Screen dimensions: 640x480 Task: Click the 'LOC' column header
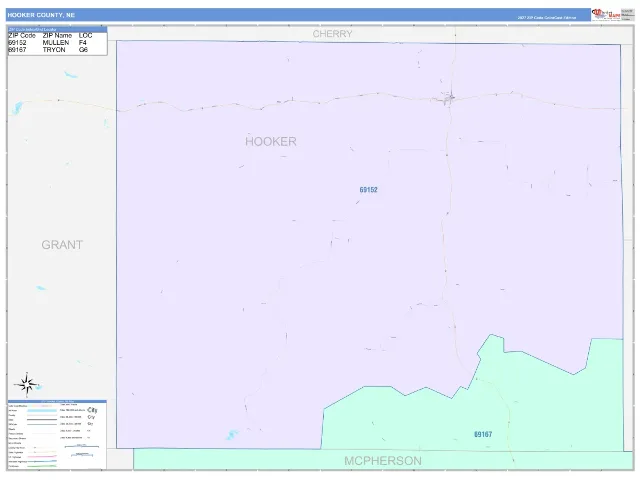click(x=86, y=36)
